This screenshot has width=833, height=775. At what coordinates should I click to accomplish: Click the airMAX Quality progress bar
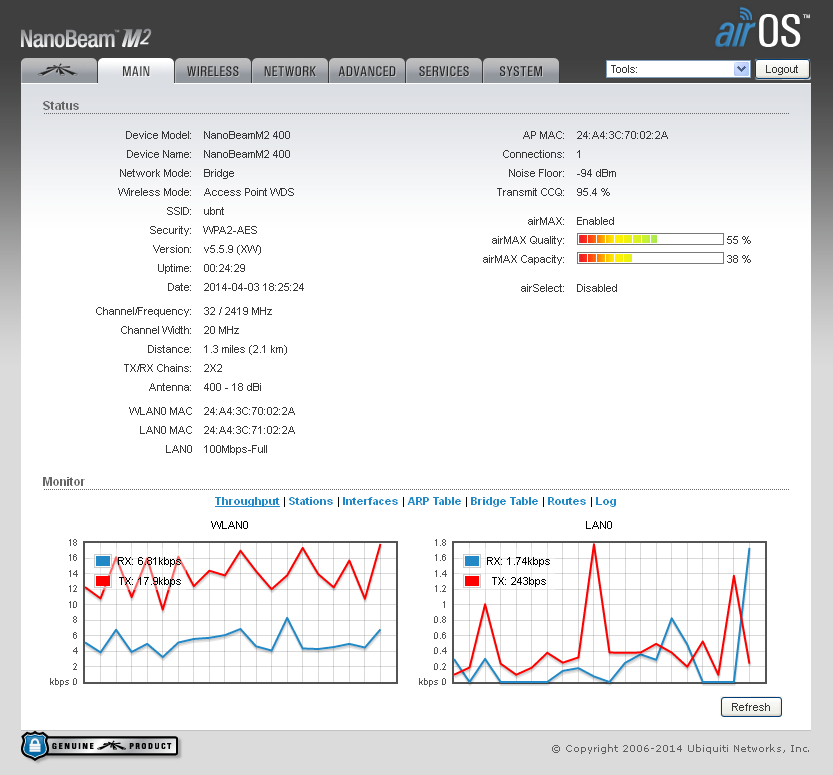(650, 240)
